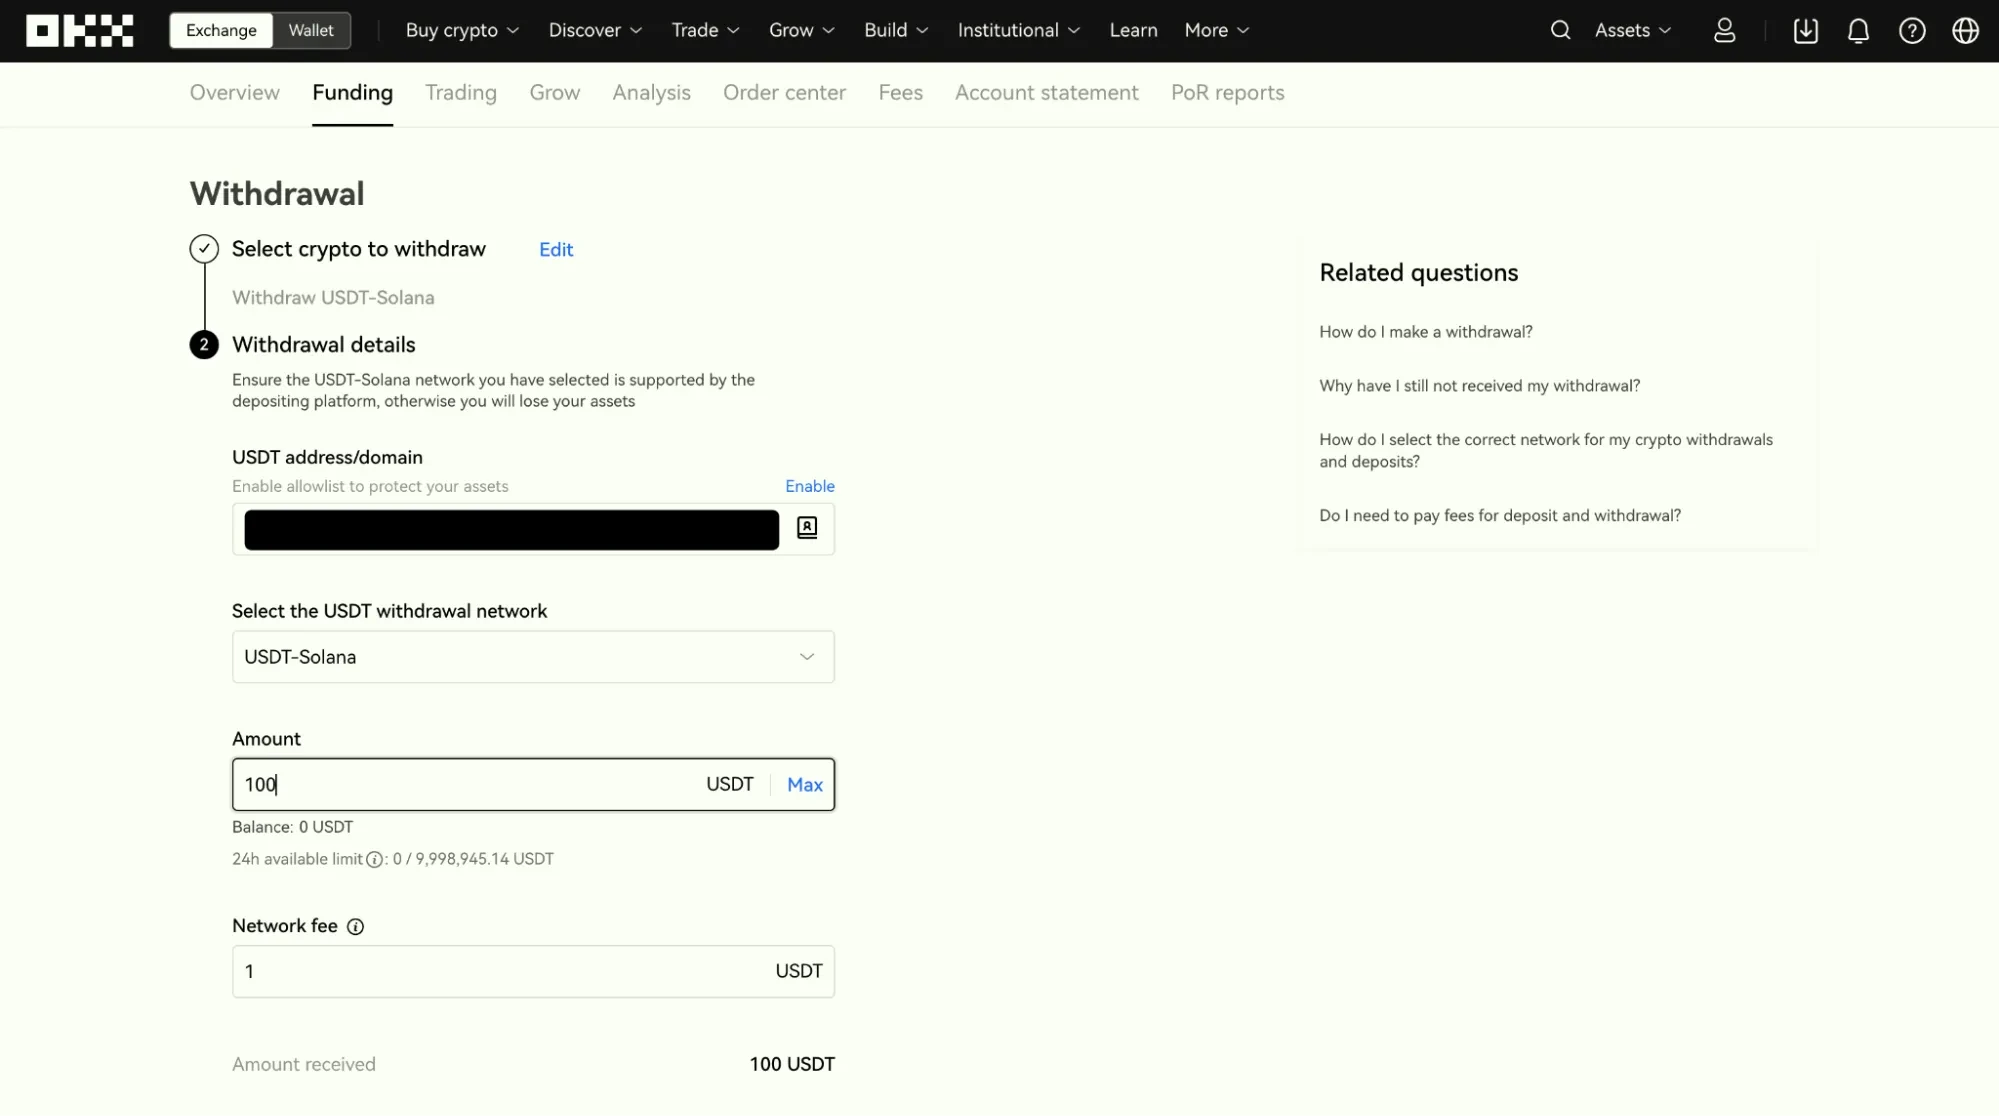Screen dimensions: 1999x1116
Task: Open 'How do I make a withdrawal?'
Action: (1425, 332)
